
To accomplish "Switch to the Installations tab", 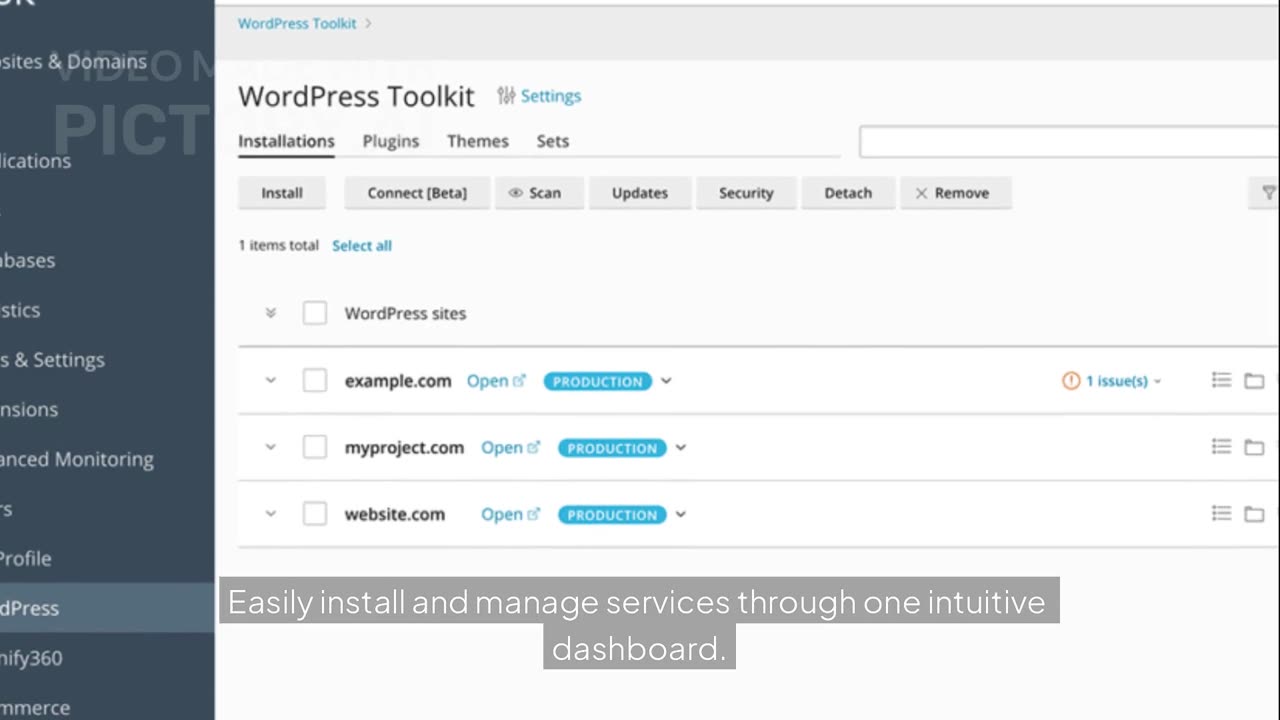I will (x=286, y=141).
